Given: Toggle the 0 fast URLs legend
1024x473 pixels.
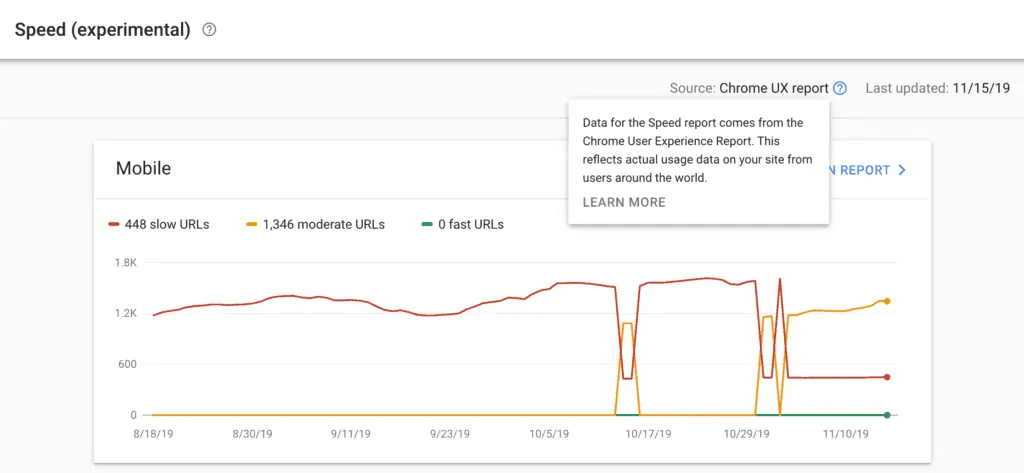Looking at the screenshot, I should (x=462, y=225).
